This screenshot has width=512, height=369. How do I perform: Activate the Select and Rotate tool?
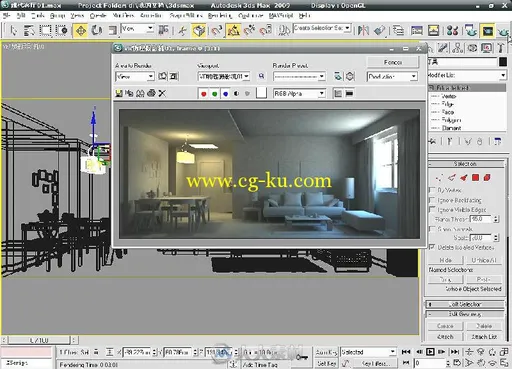click(97, 30)
